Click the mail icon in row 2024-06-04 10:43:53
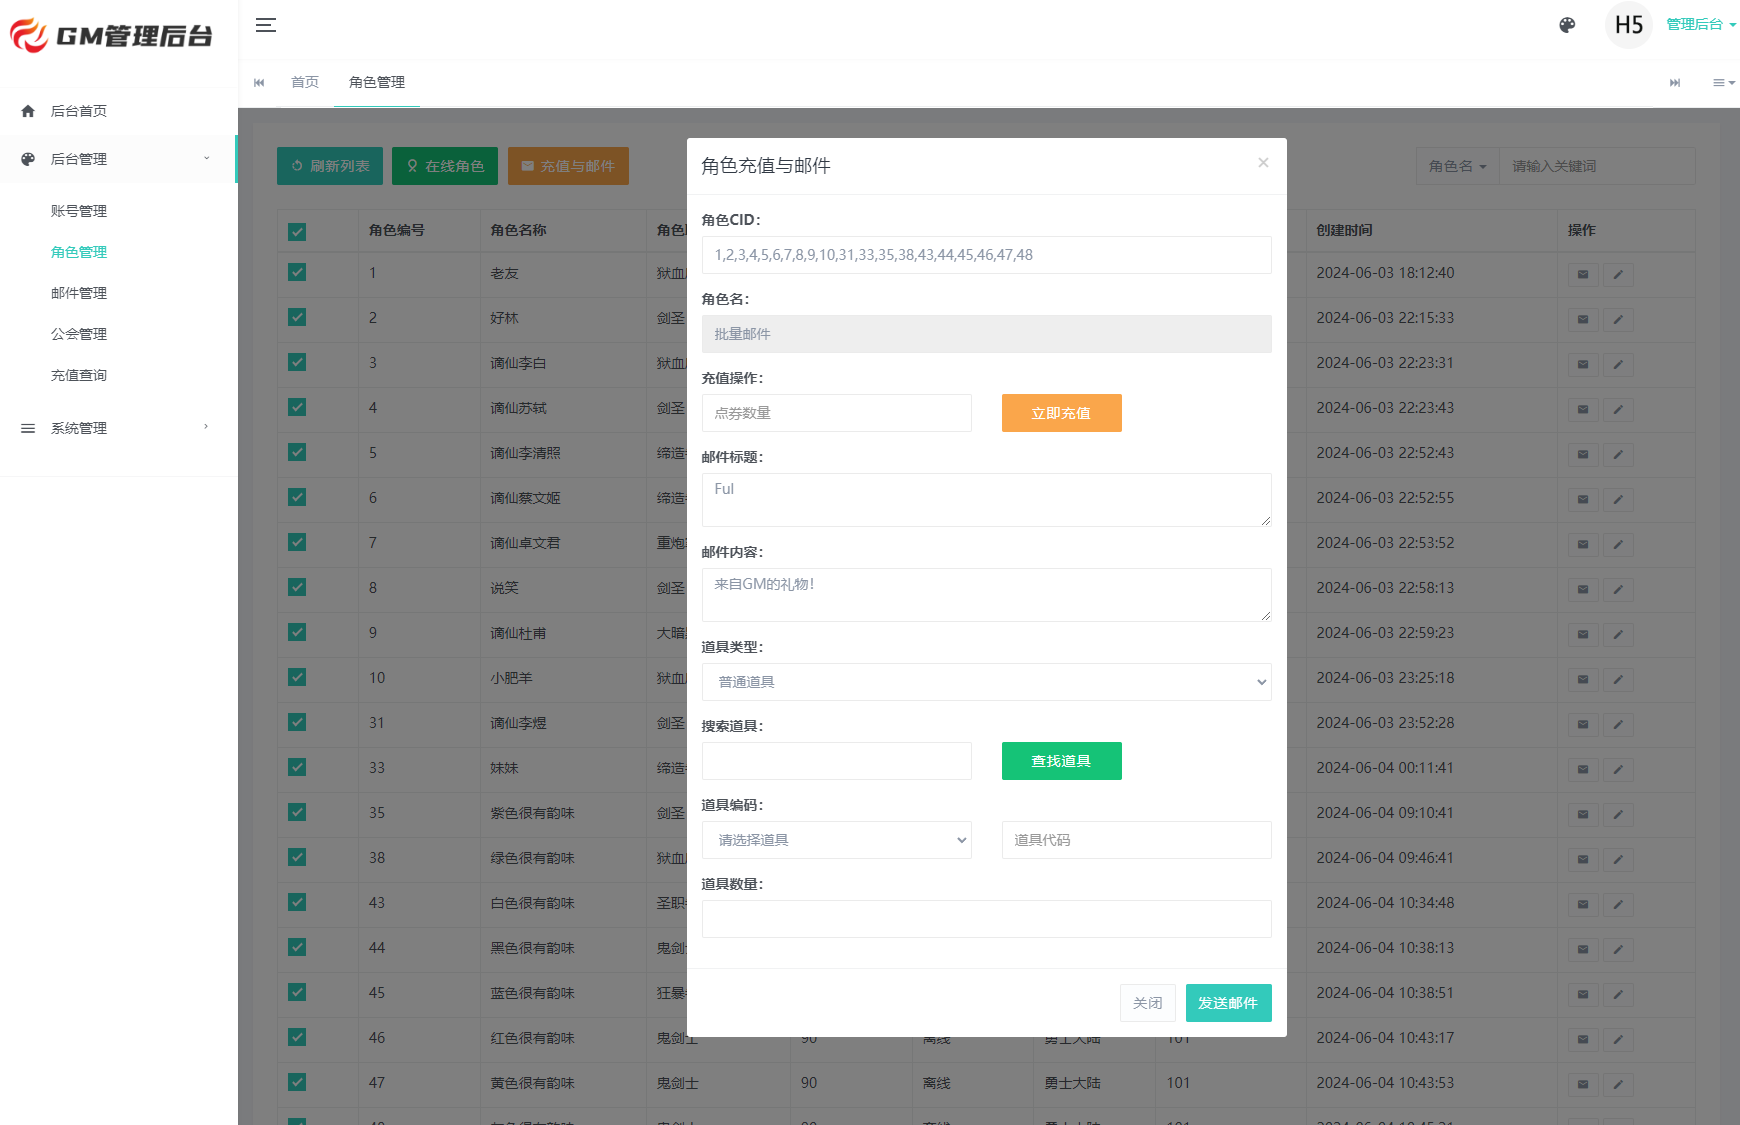 [1583, 1084]
